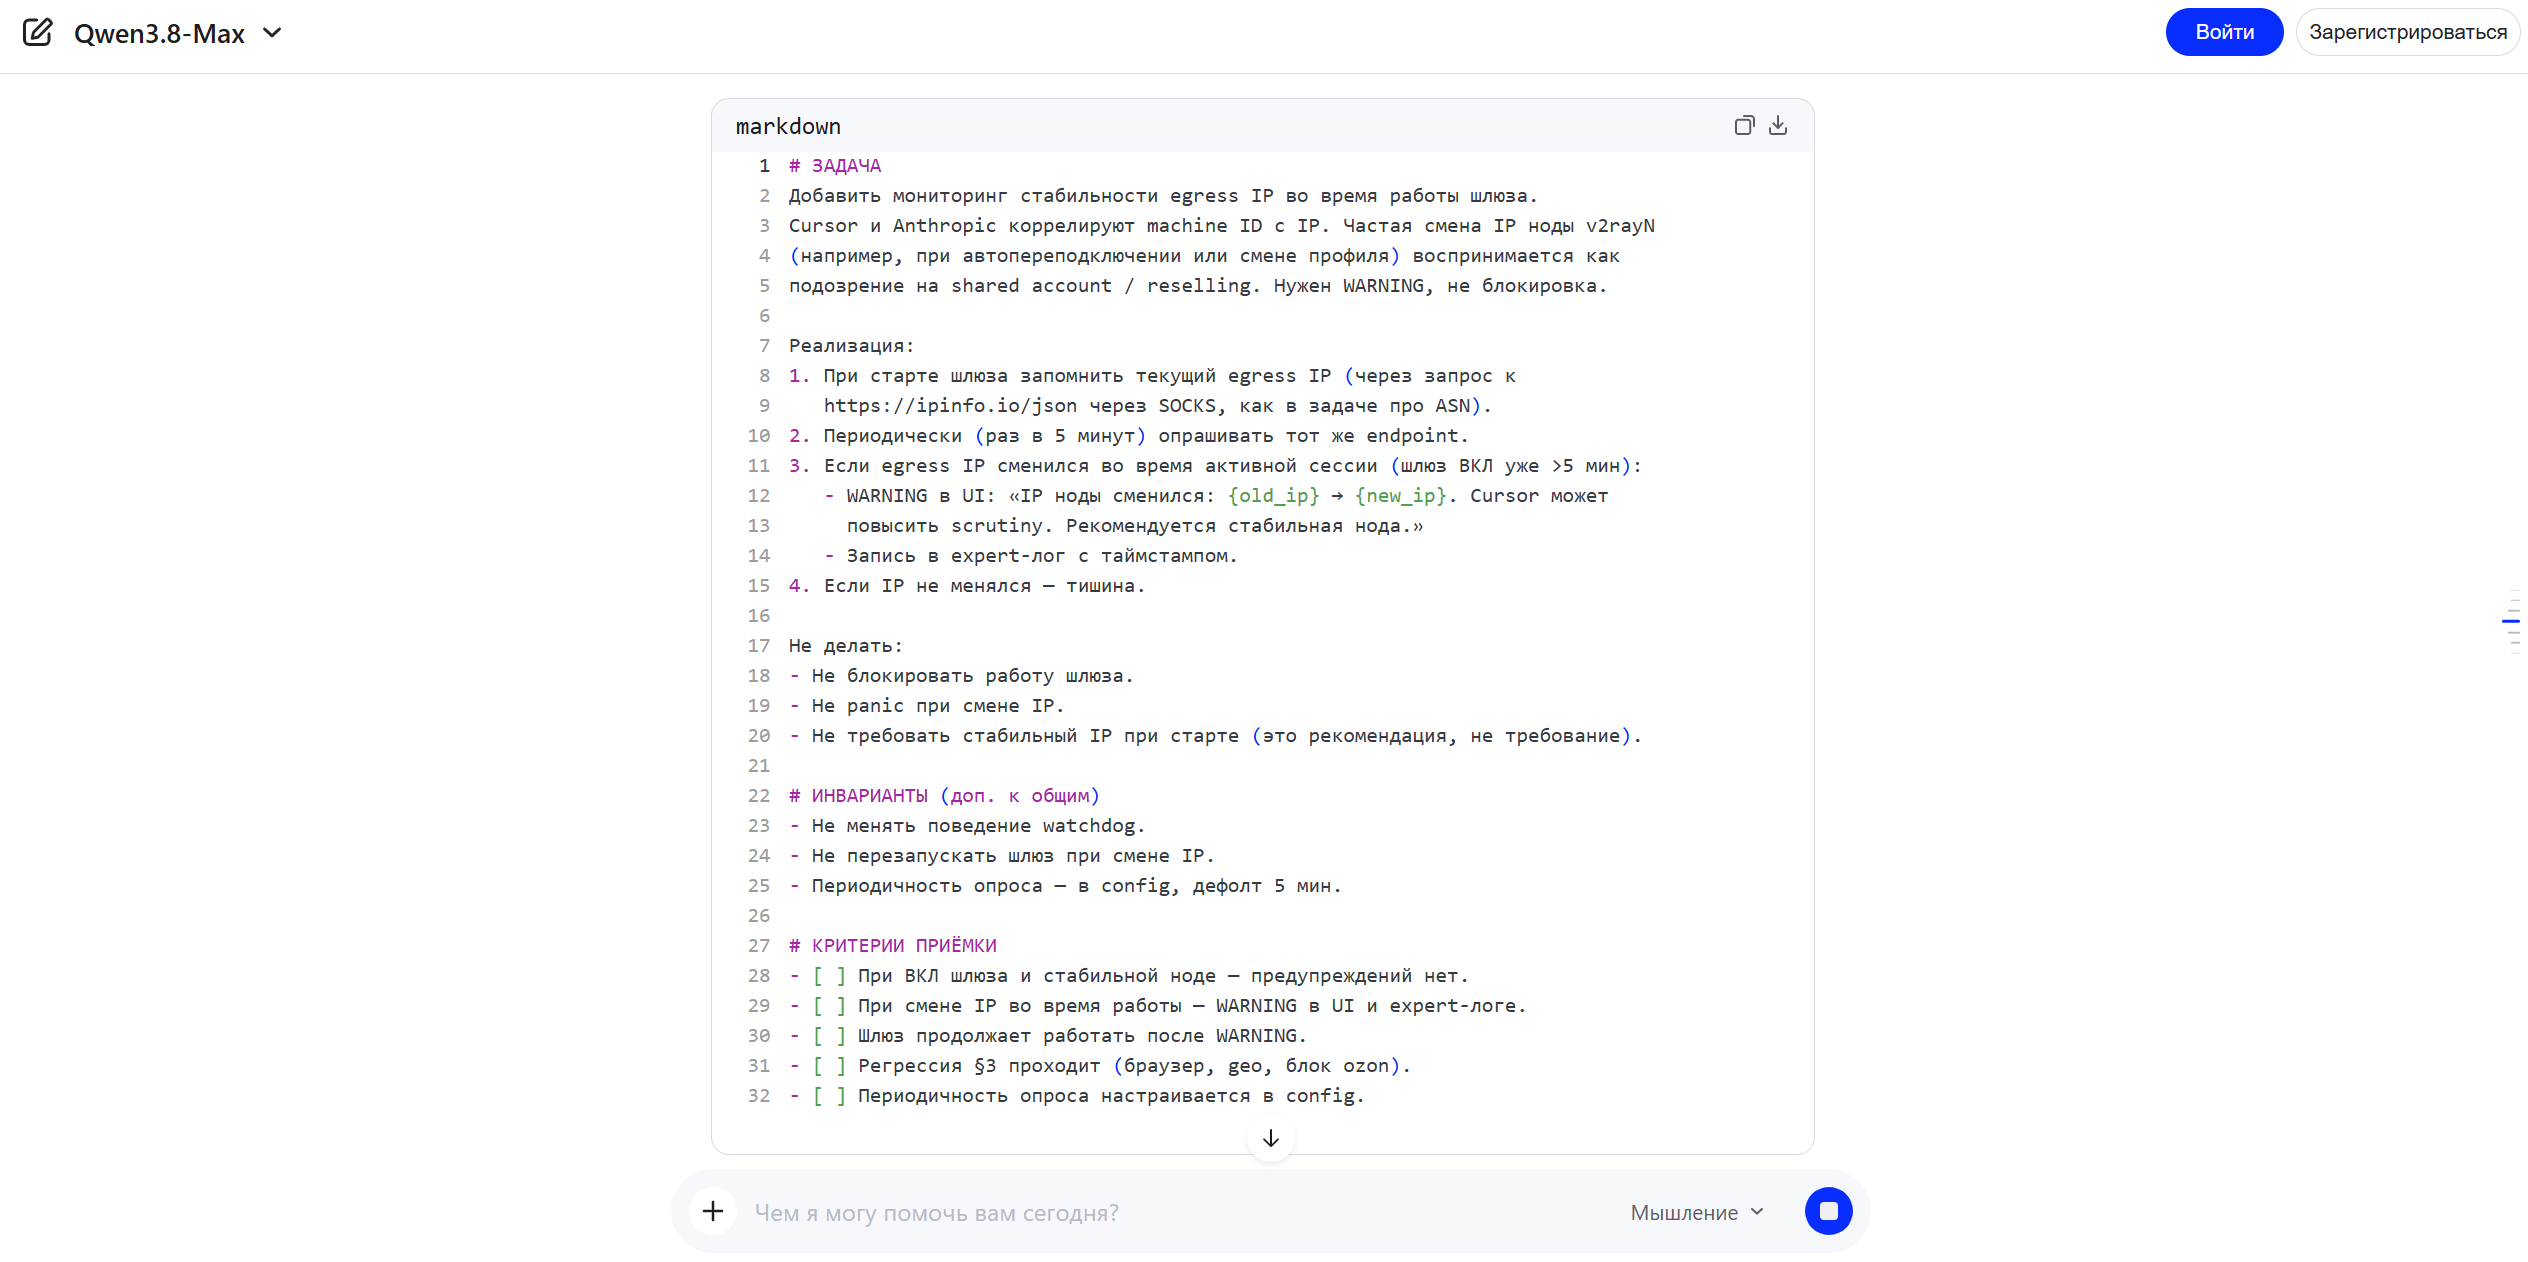The image size is (2528, 1262).
Task: Click the '# ЗАДАЧА' heading on line 1
Action: pos(835,166)
